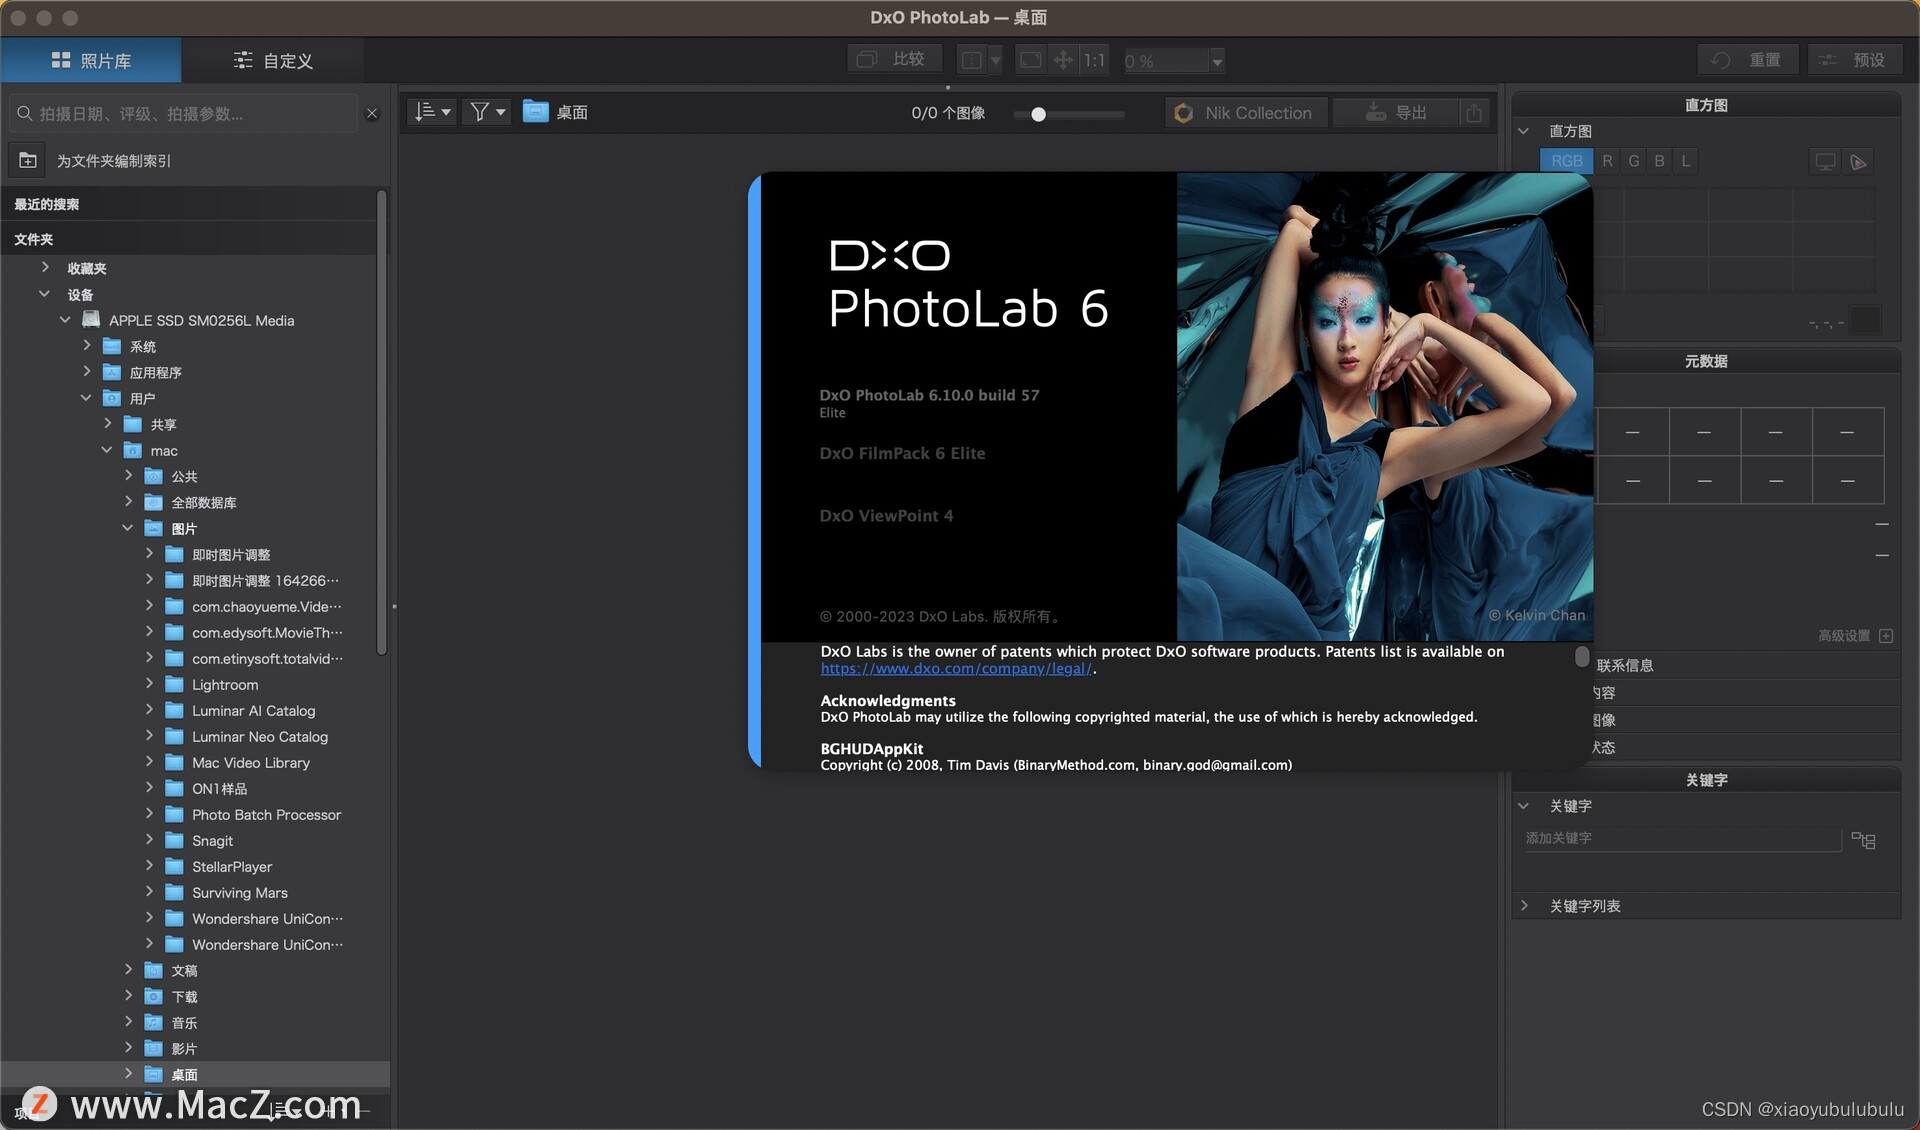
Task: Select the Snagit folder
Action: (x=212, y=840)
